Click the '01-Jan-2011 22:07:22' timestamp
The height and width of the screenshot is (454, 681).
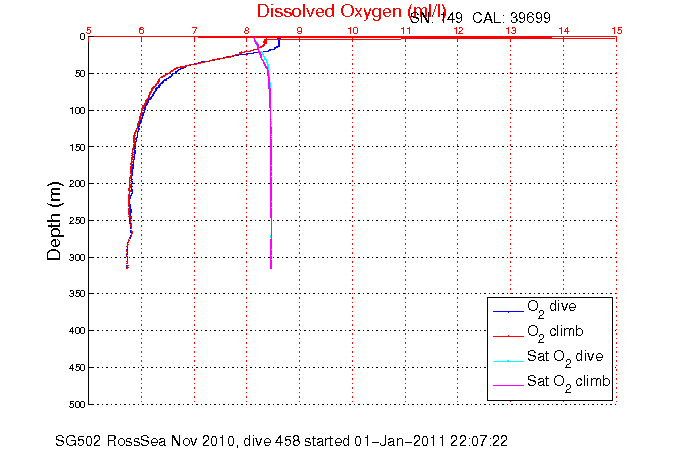[431, 441]
